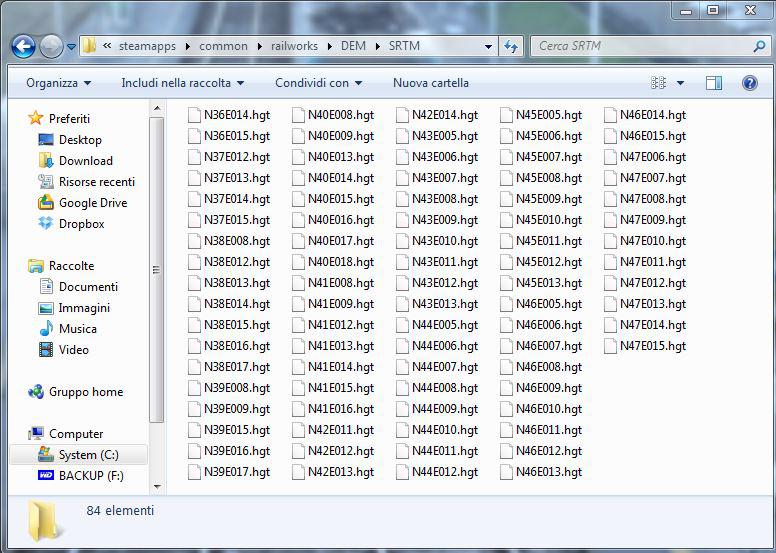Open Includi nella raccolta menu
Viewport: 776px width, 553px height.
[x=183, y=83]
